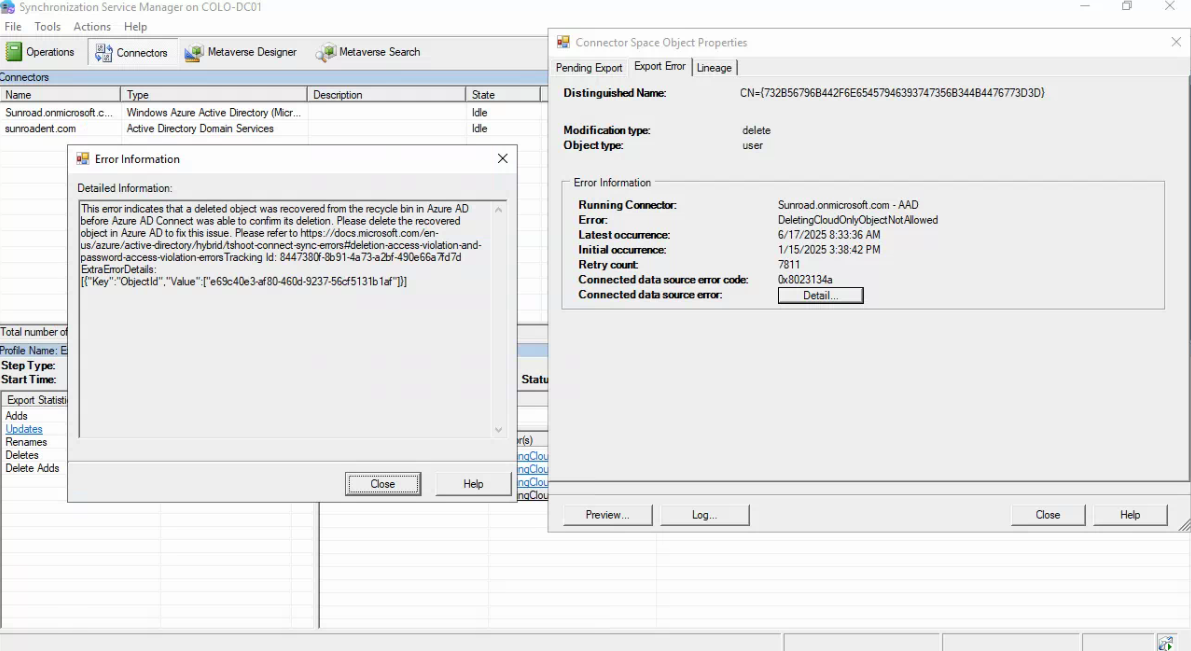Click the Synchronization Service Manager title bar icon
The width and height of the screenshot is (1191, 651).
[9, 7]
